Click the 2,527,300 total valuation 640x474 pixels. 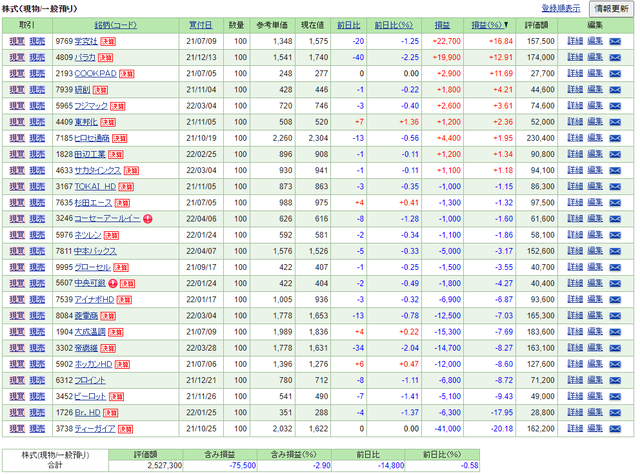click(x=164, y=465)
